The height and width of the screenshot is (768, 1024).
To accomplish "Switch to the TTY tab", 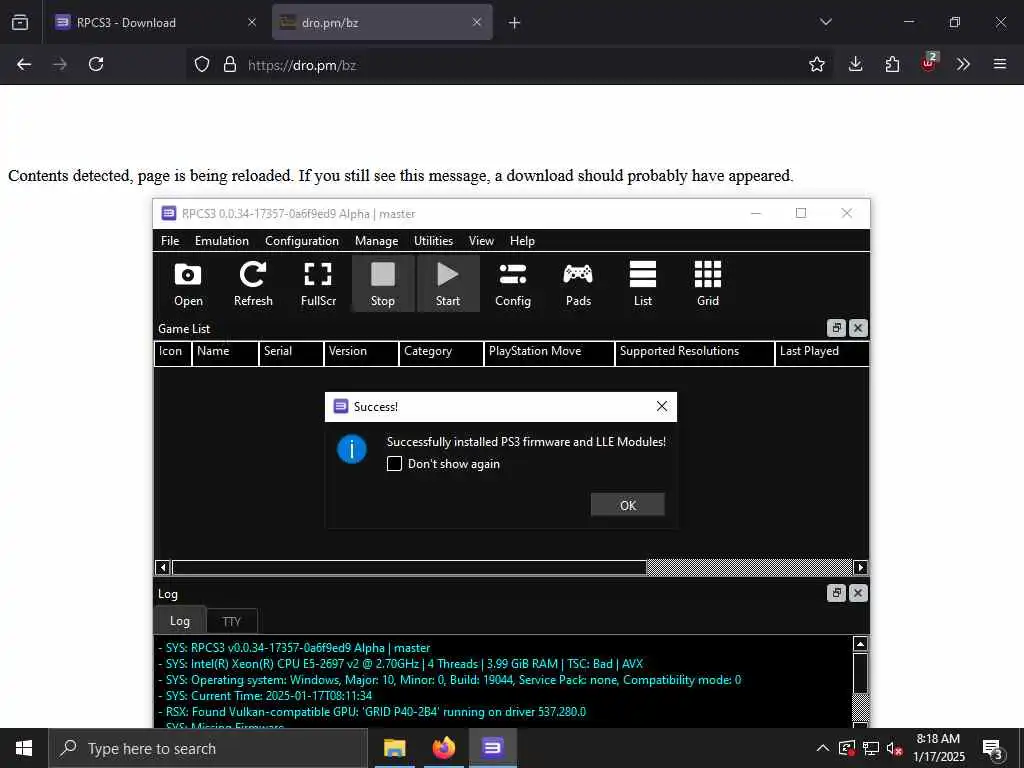I will pyautogui.click(x=232, y=621).
